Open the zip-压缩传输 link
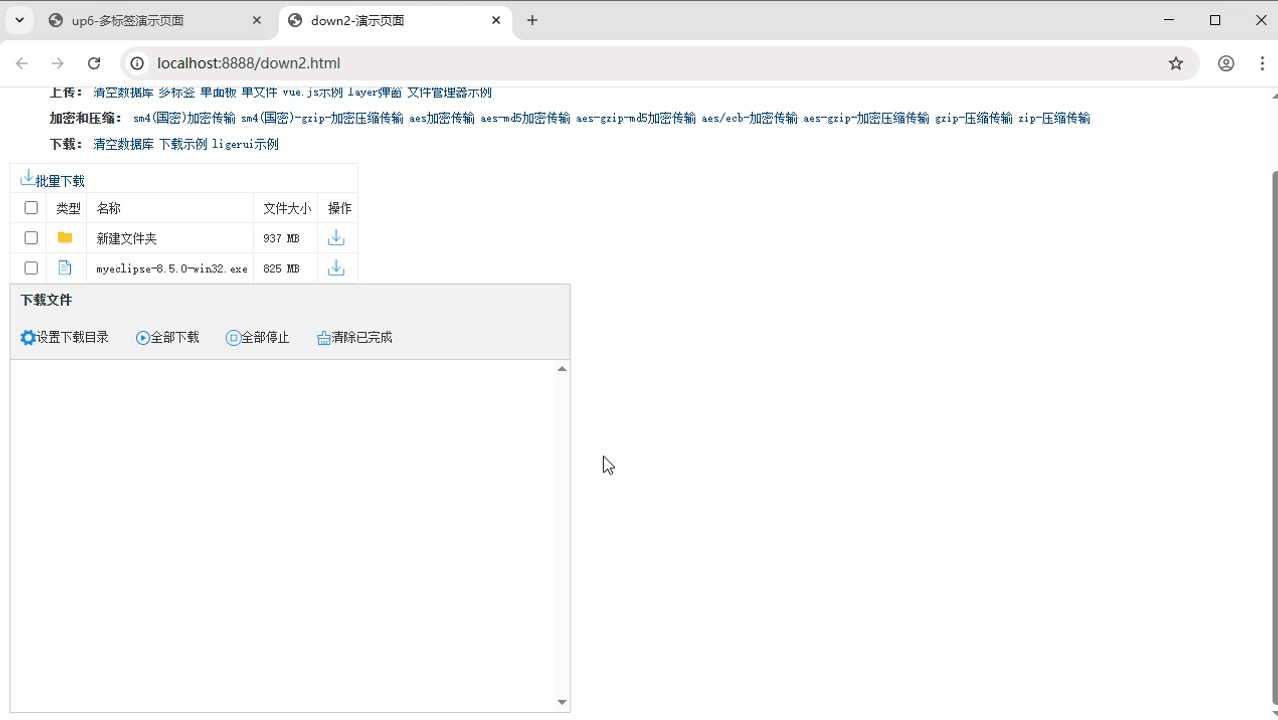1278x720 pixels. point(1054,118)
